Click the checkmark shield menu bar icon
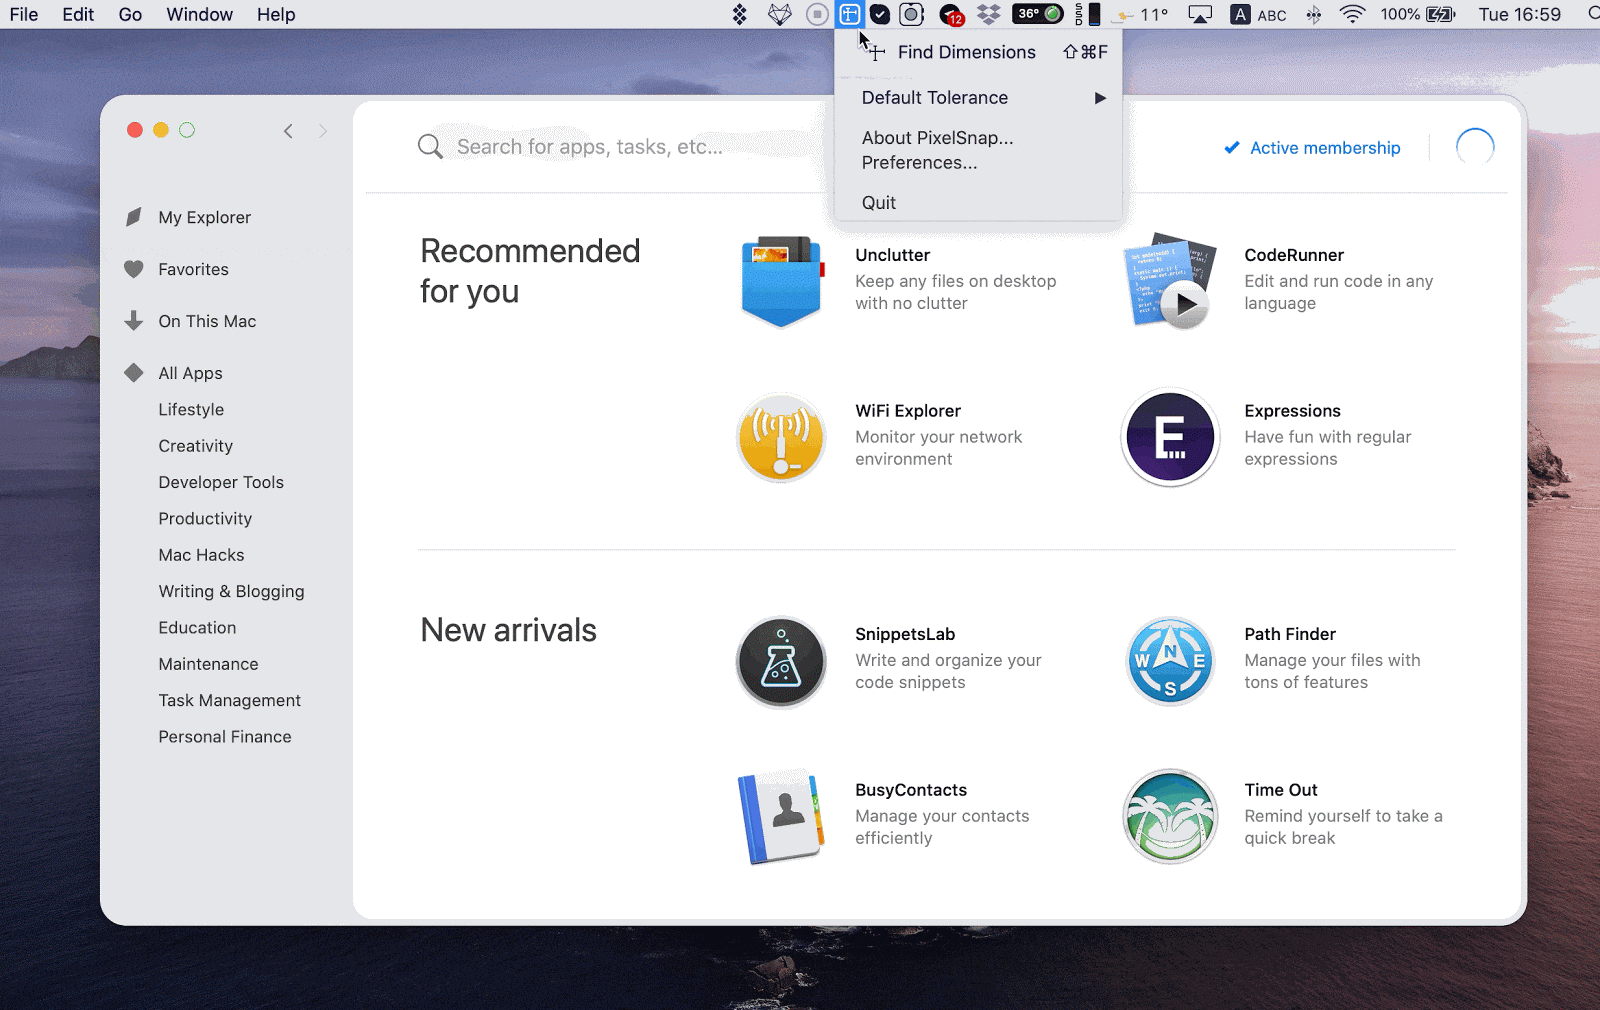This screenshot has width=1600, height=1010. (x=880, y=14)
